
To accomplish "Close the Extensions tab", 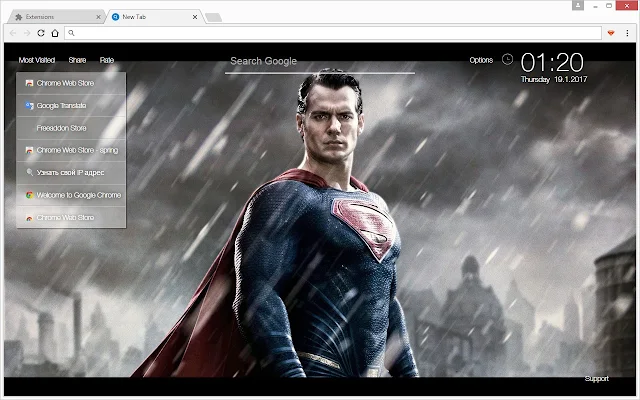I will 98,17.
